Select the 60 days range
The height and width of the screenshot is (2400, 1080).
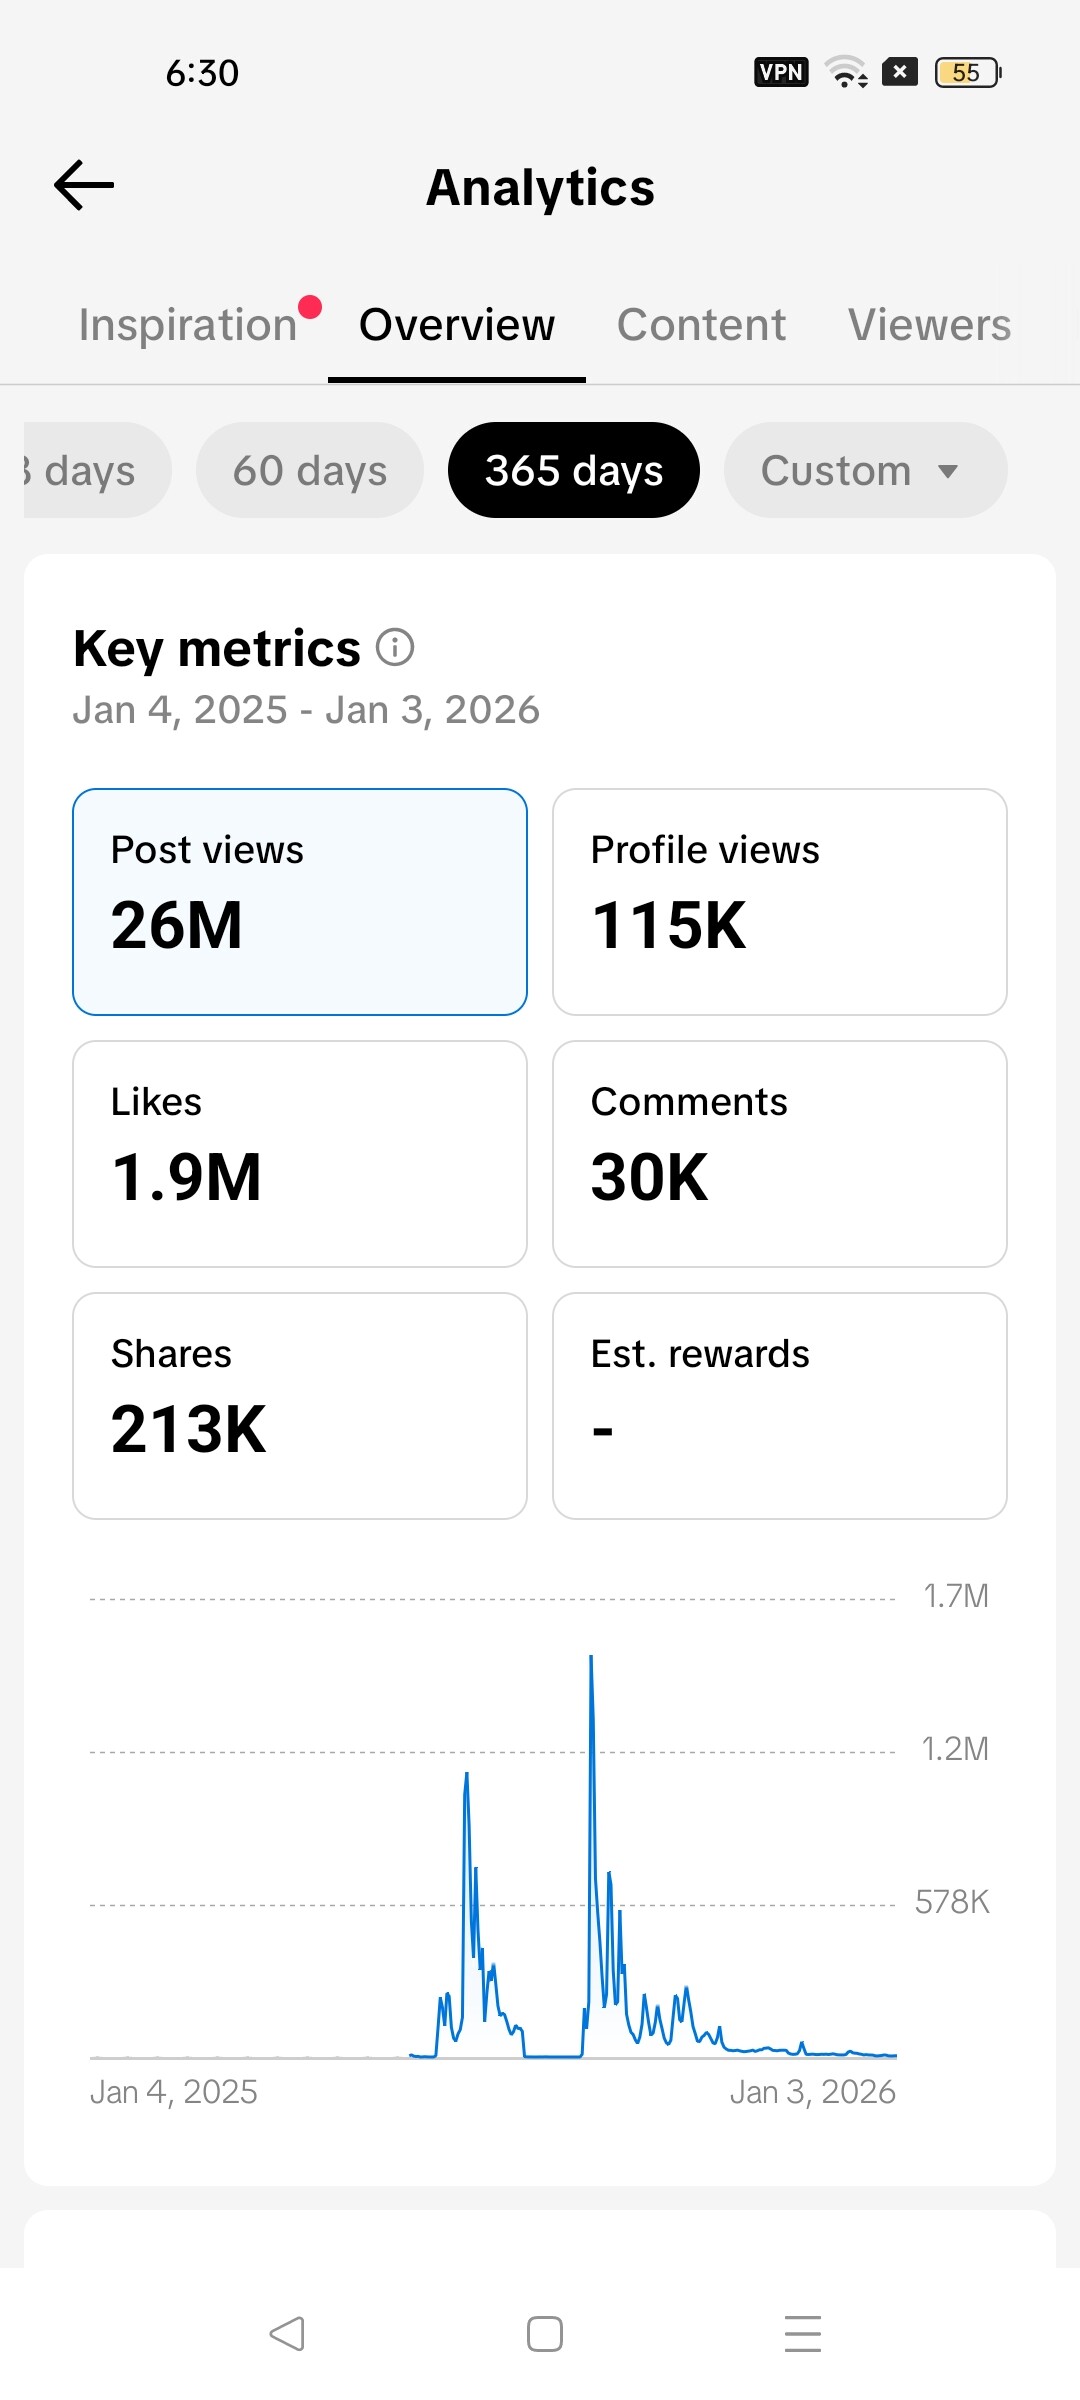309,470
